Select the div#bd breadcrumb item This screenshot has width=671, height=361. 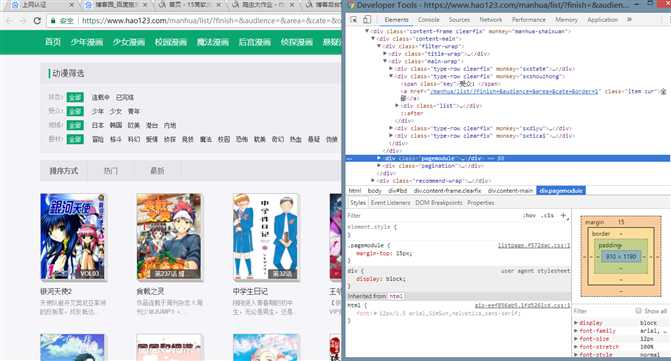[398, 191]
